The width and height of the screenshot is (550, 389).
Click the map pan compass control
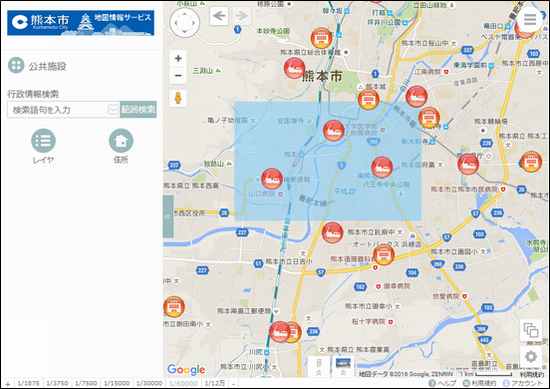pyautogui.click(x=185, y=23)
